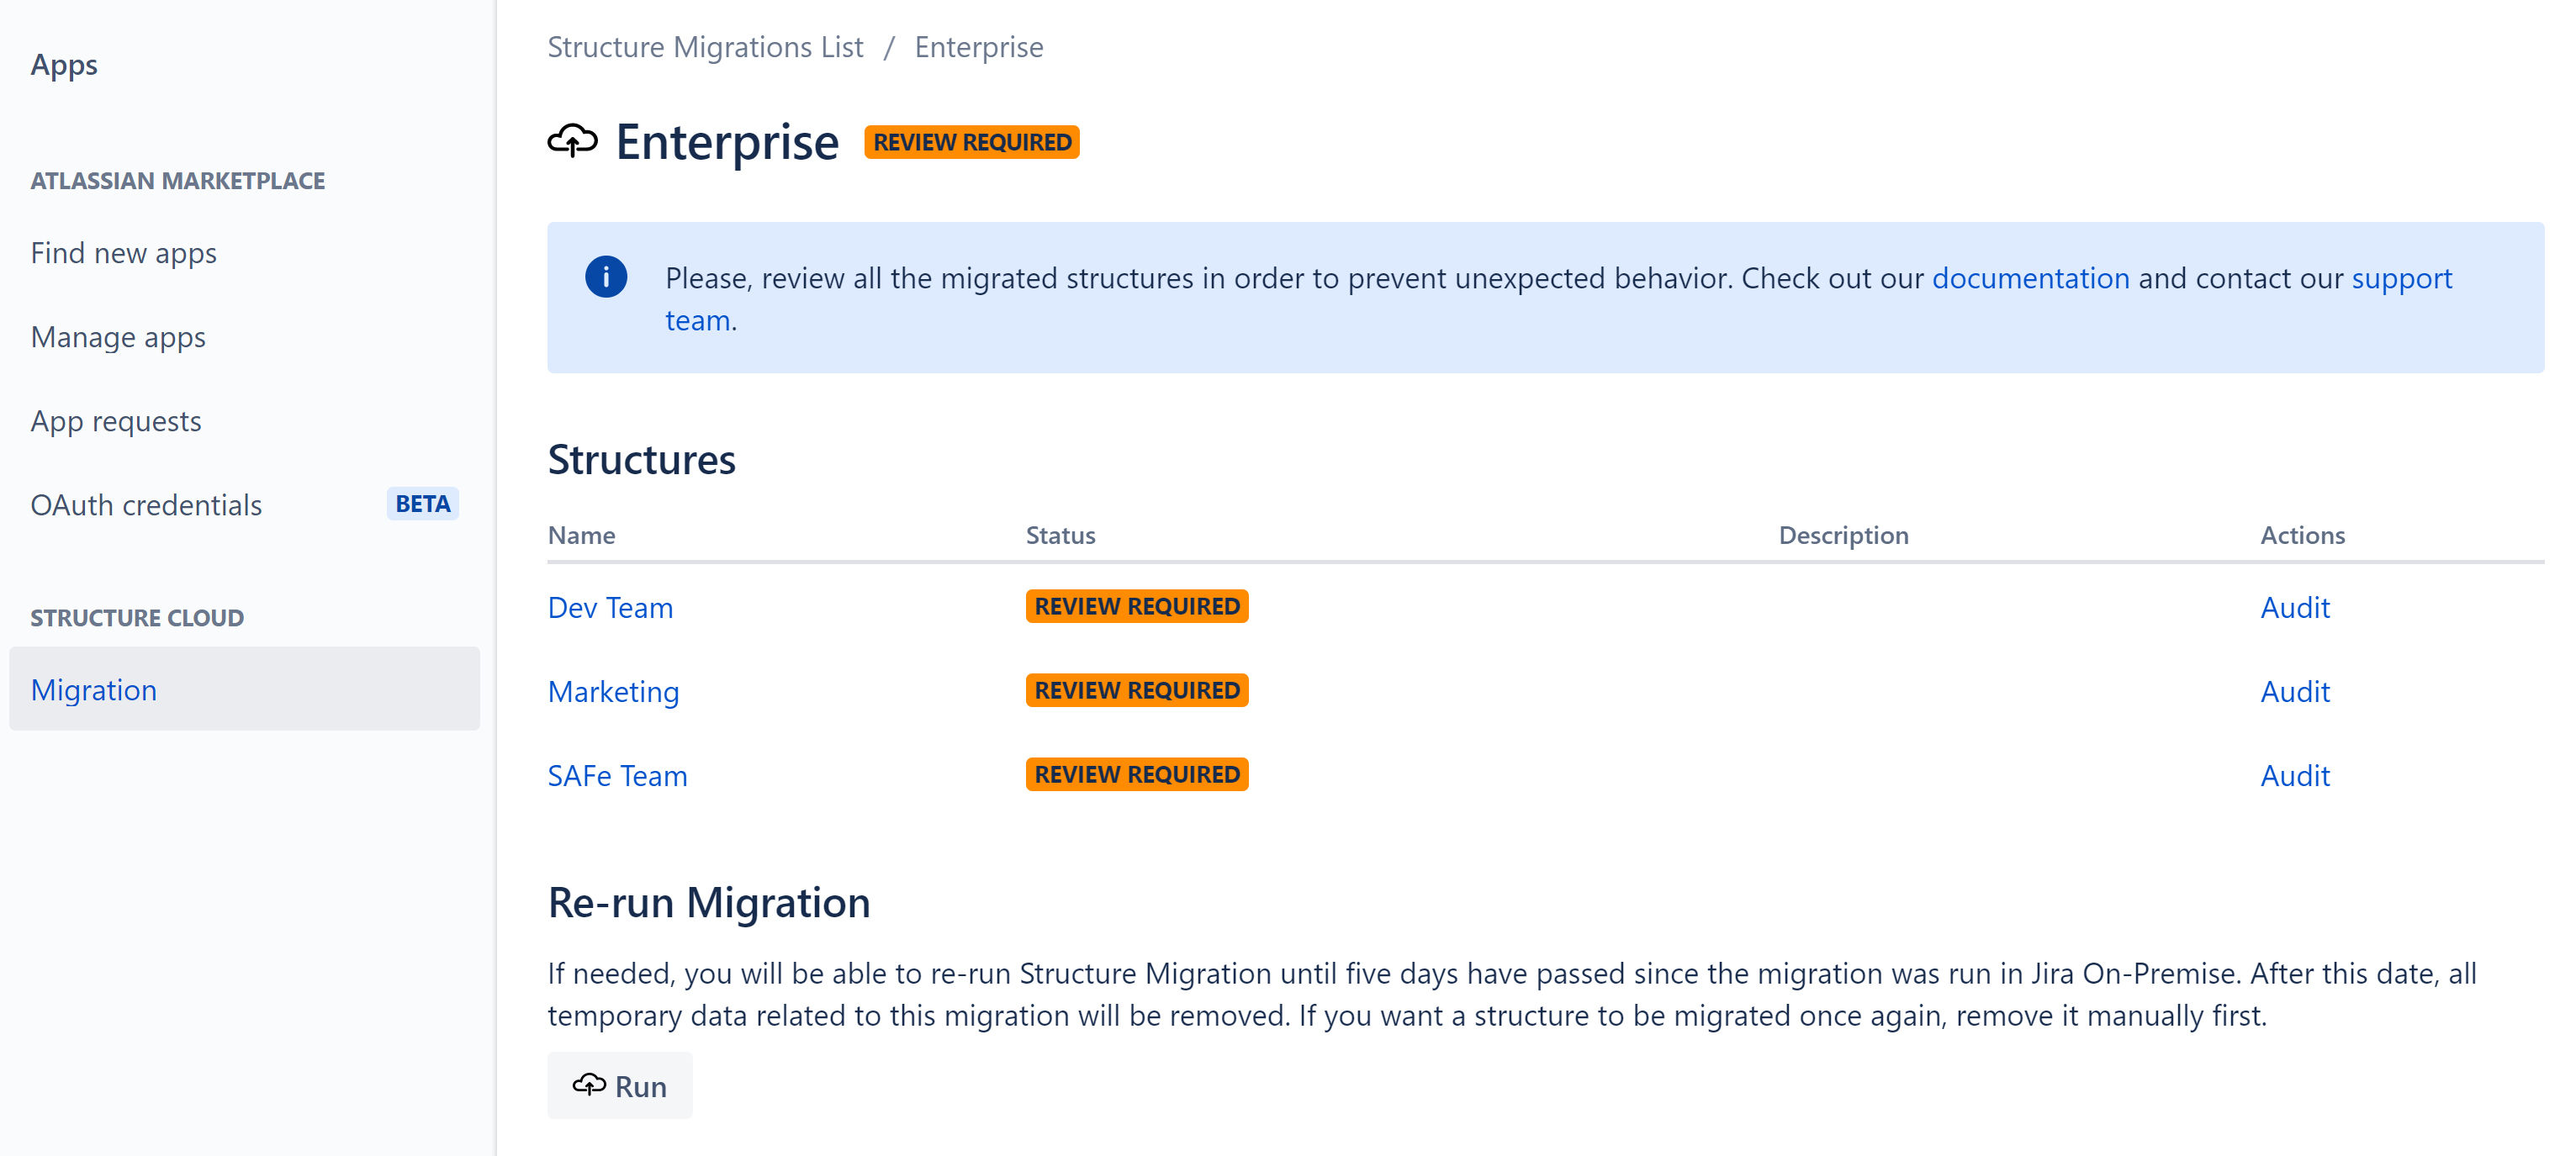Select Migration in the left sidebar
This screenshot has height=1156, width=2576.
[x=93, y=688]
